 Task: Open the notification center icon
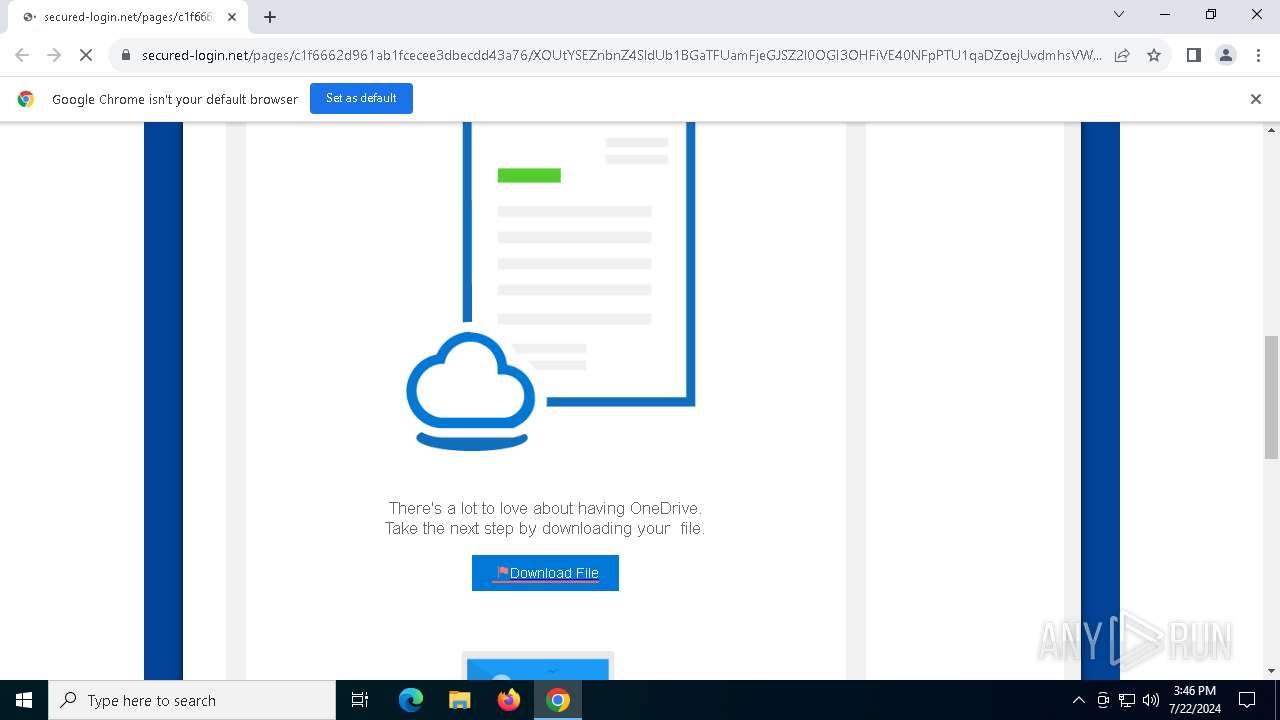1247,700
